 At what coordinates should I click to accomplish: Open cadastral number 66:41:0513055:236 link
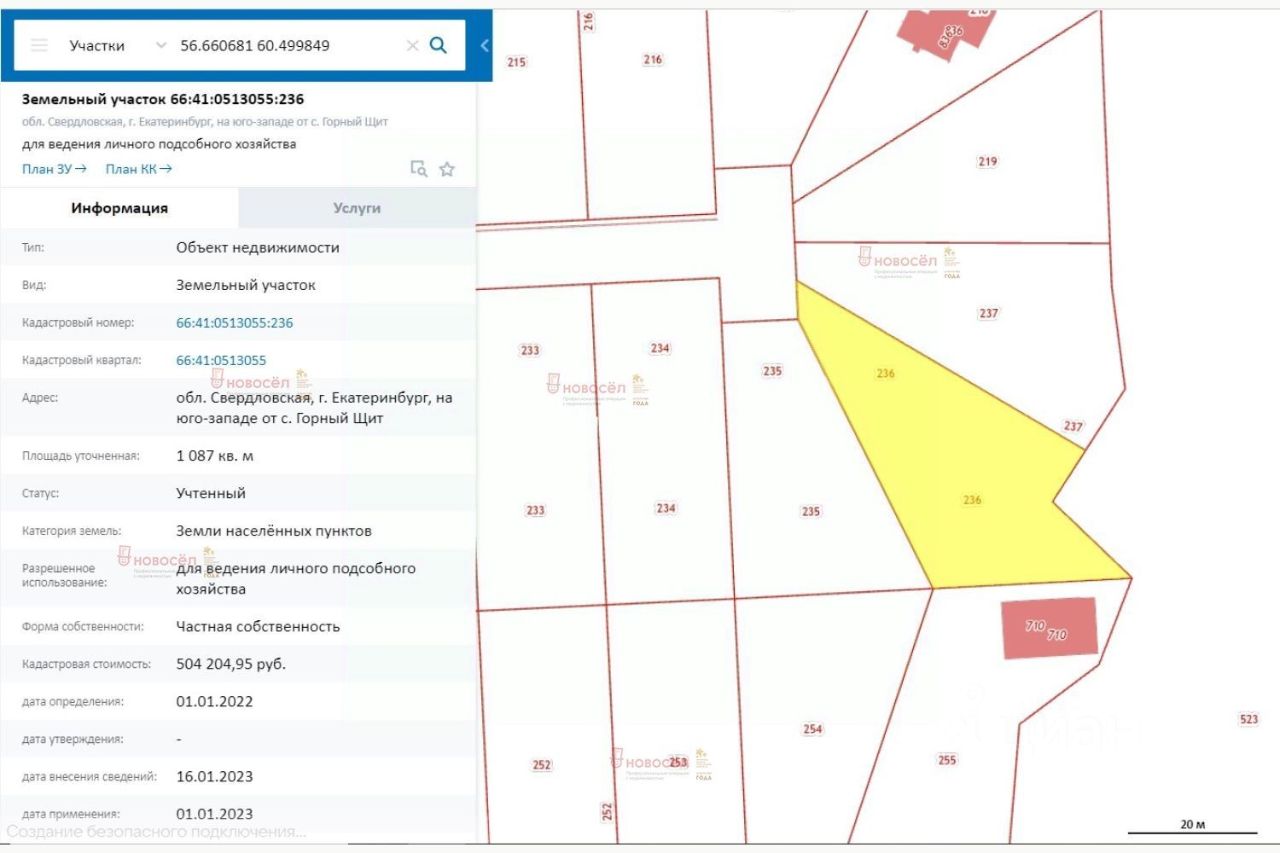234,323
